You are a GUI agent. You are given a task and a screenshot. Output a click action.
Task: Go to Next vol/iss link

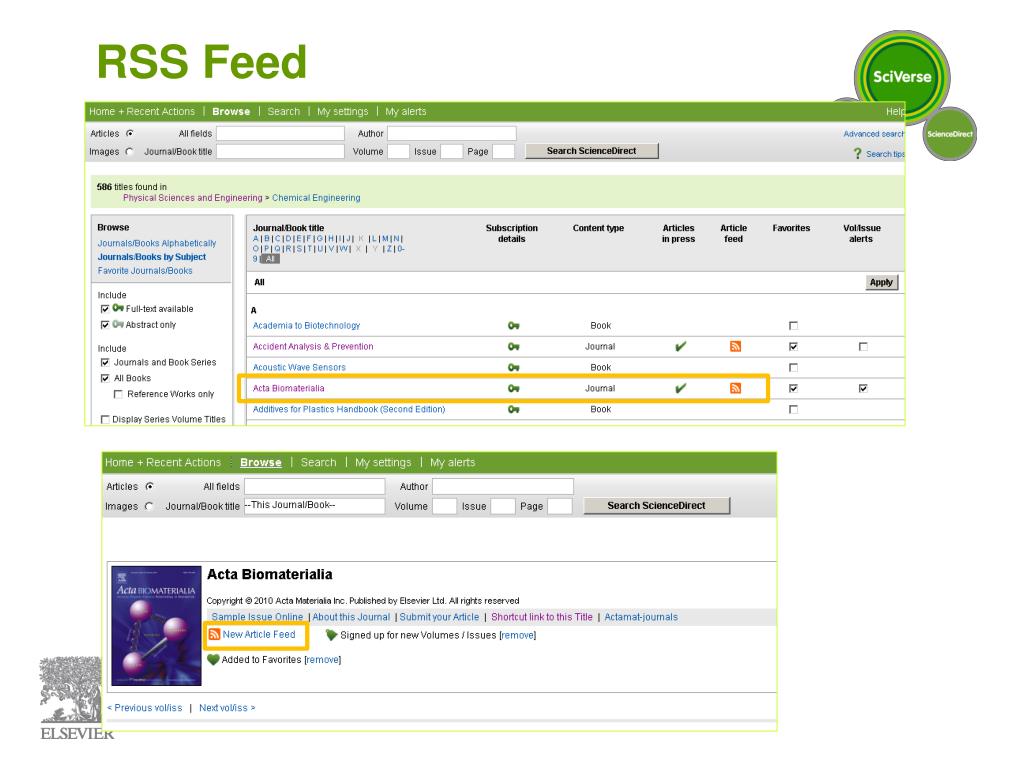[227, 708]
